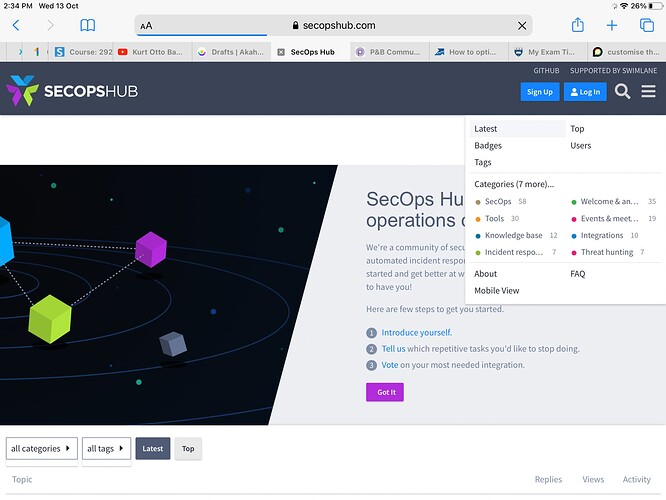666x500 pixels.
Task: Select Latest in hamburger menu
Action: [517, 129]
